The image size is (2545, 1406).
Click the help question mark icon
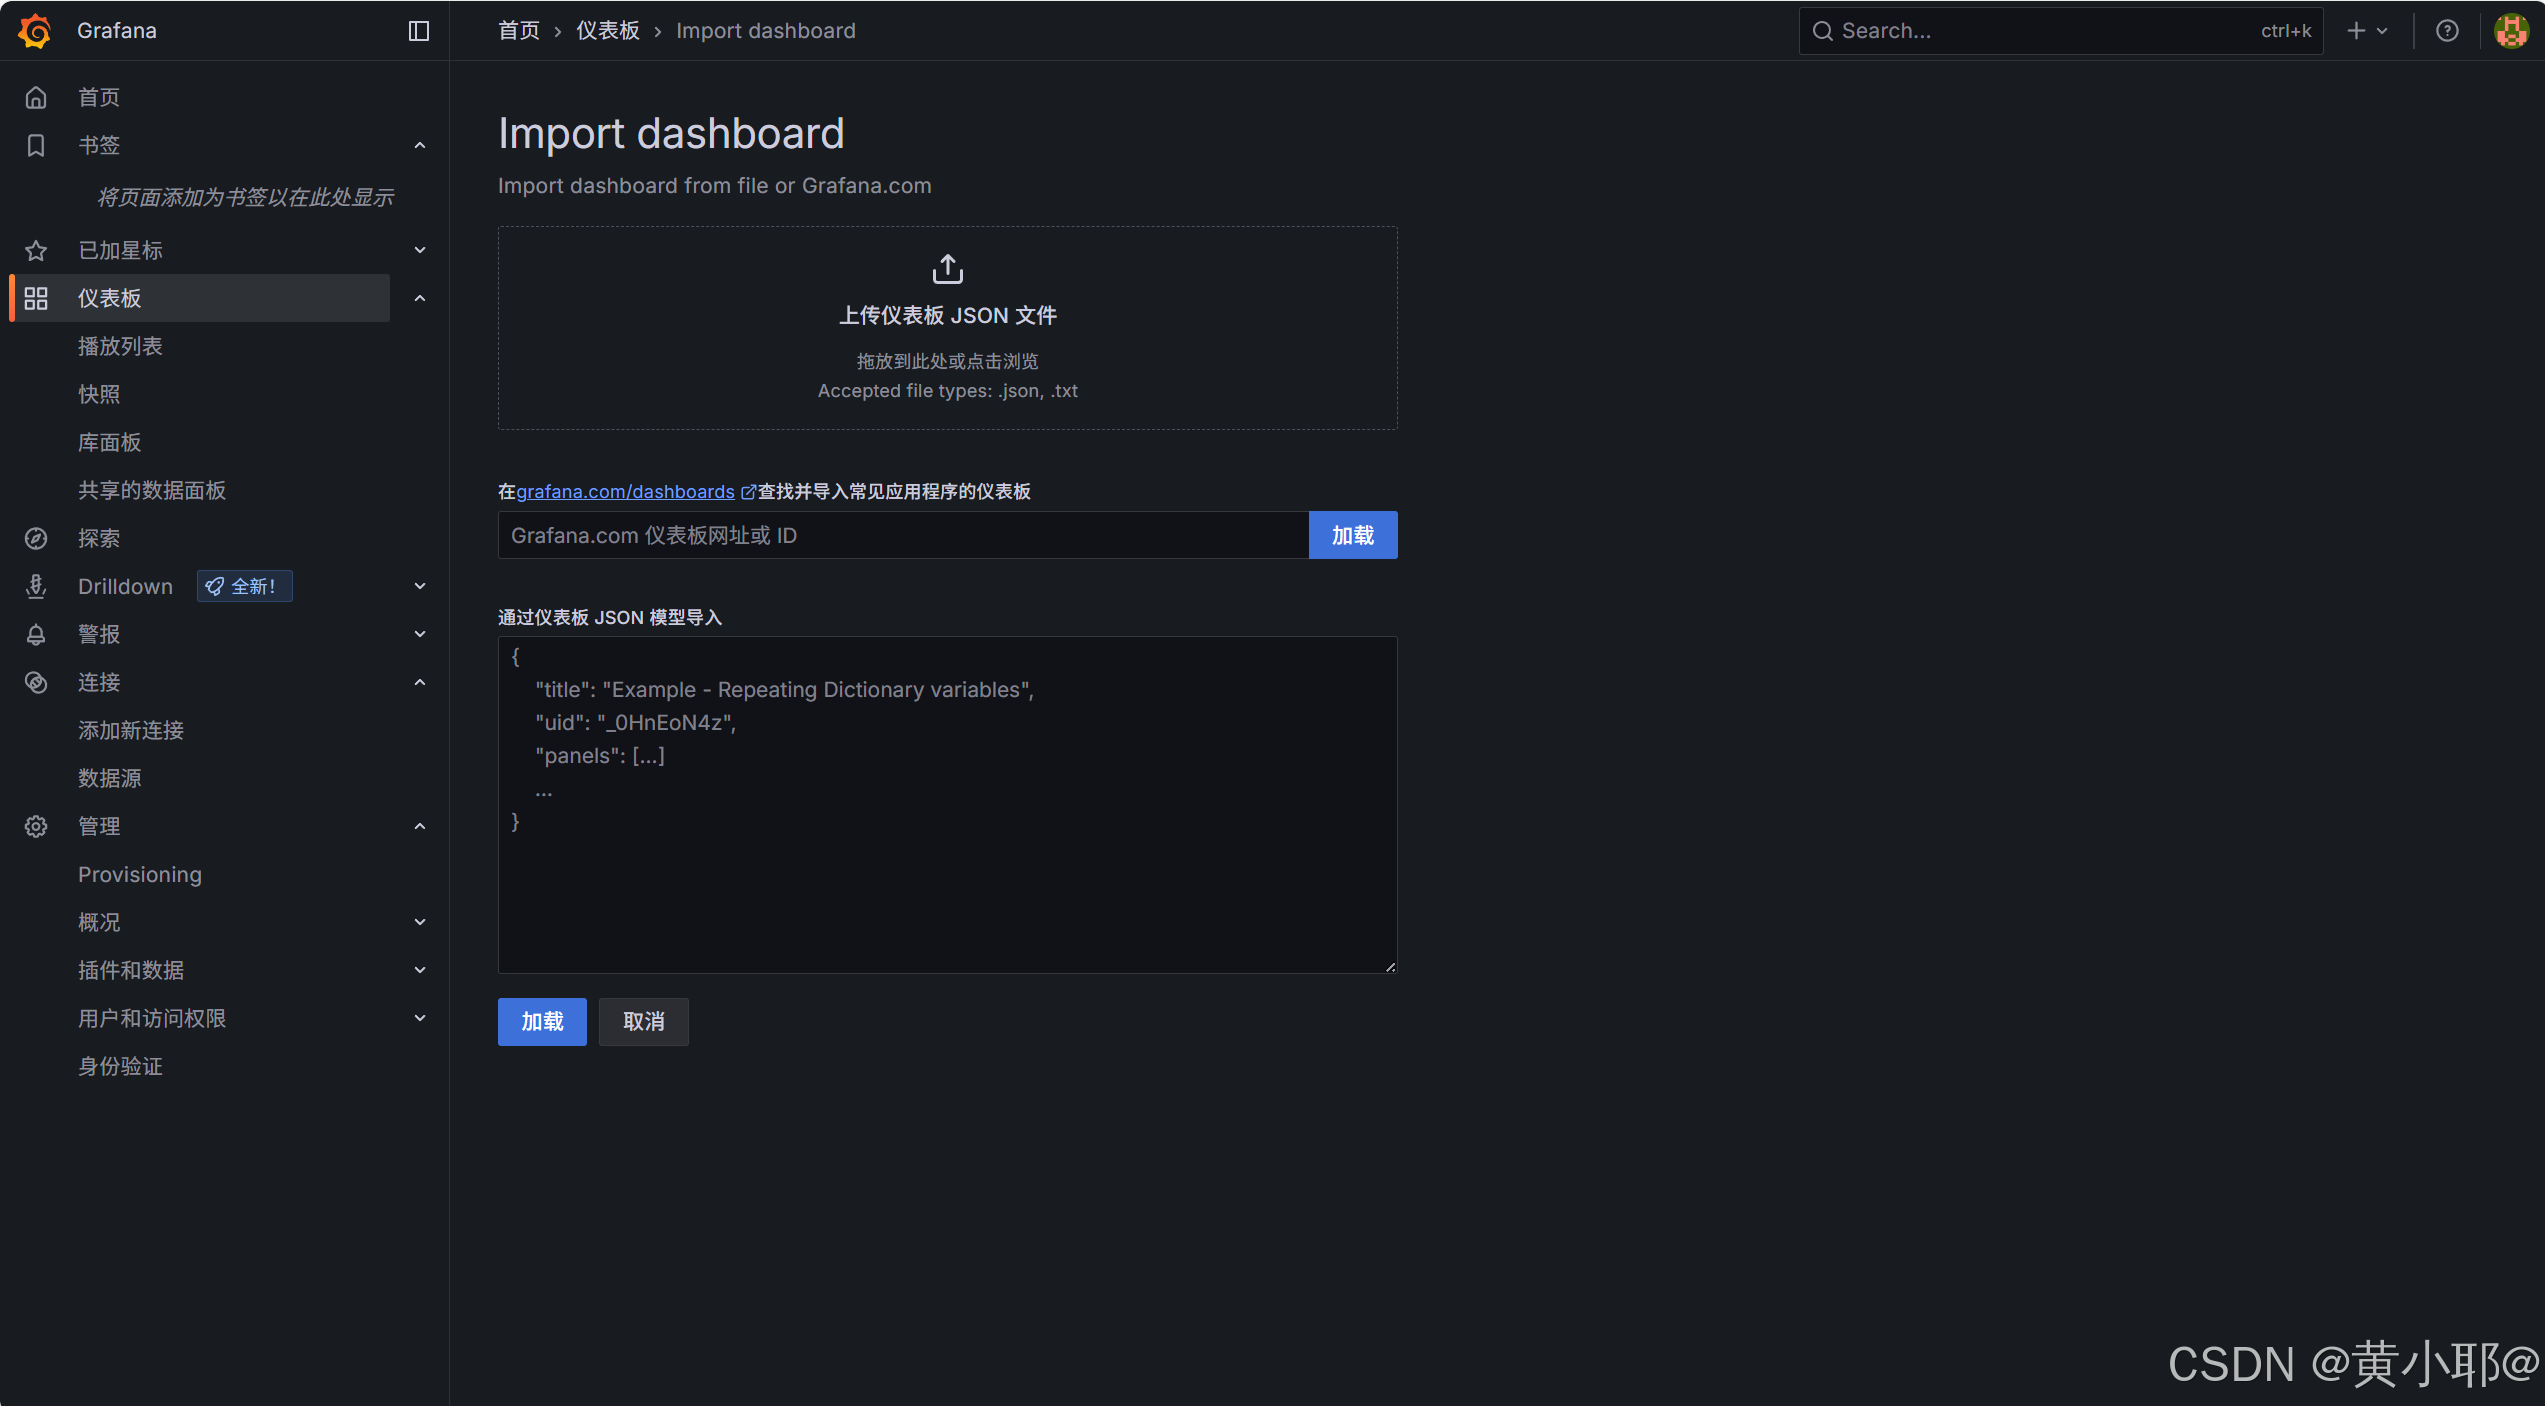click(x=2447, y=31)
